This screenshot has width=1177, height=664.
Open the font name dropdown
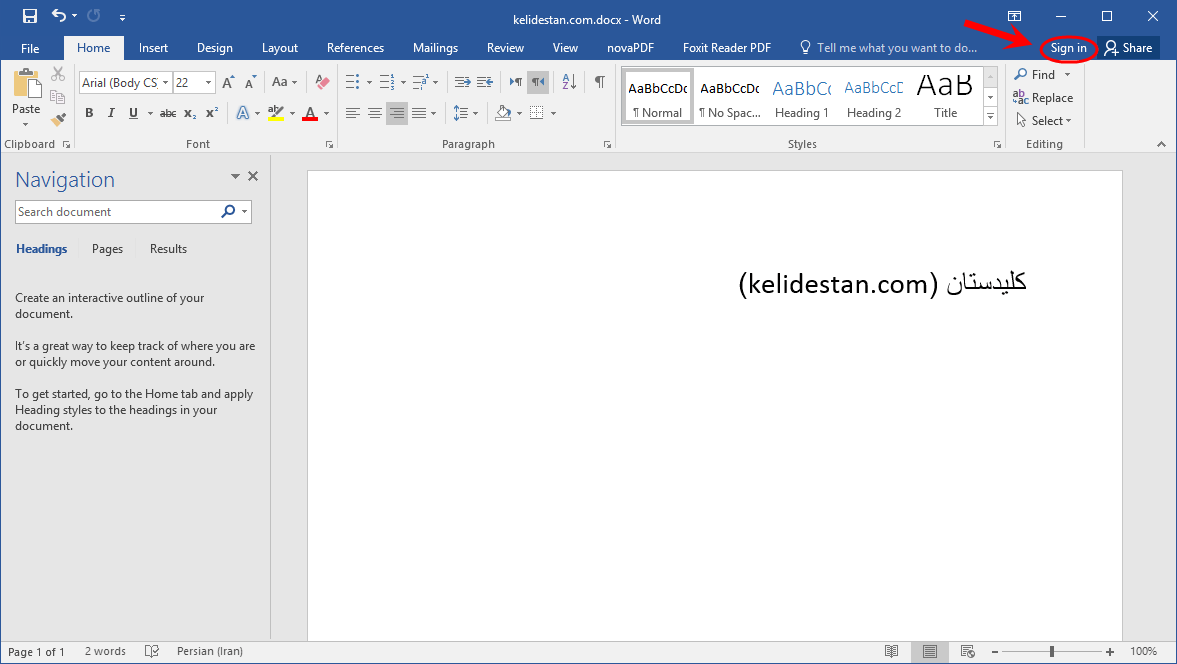pyautogui.click(x=165, y=83)
